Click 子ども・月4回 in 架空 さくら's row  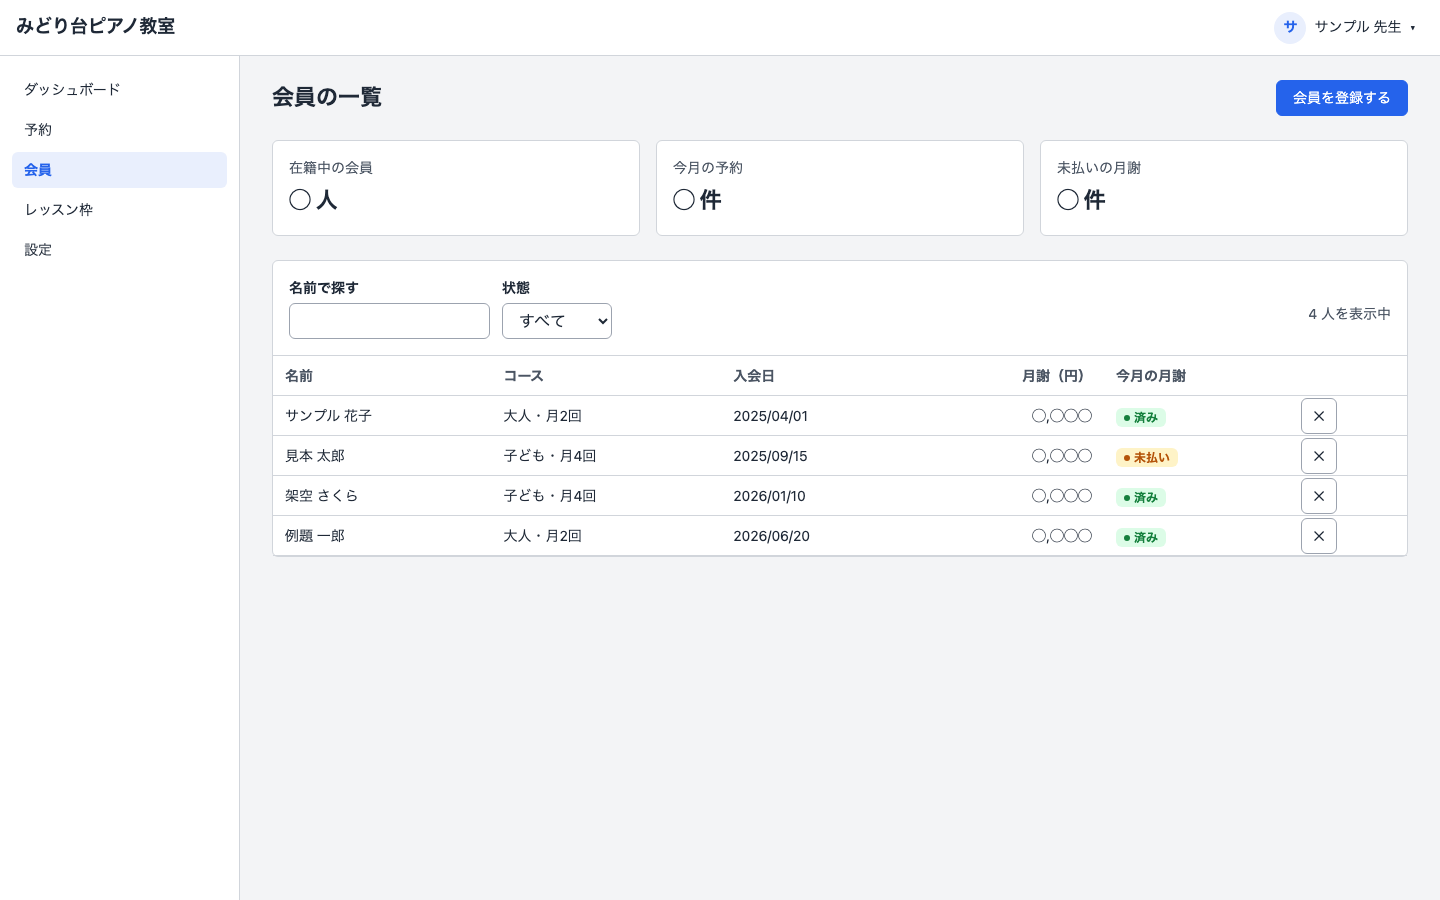pos(549,496)
